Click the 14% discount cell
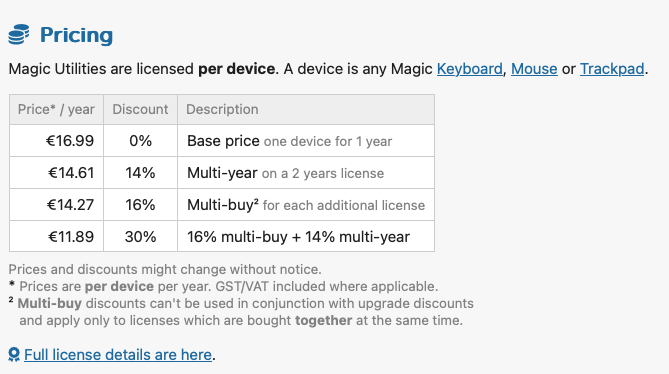Viewport: 669px width, 374px height. pyautogui.click(x=140, y=173)
